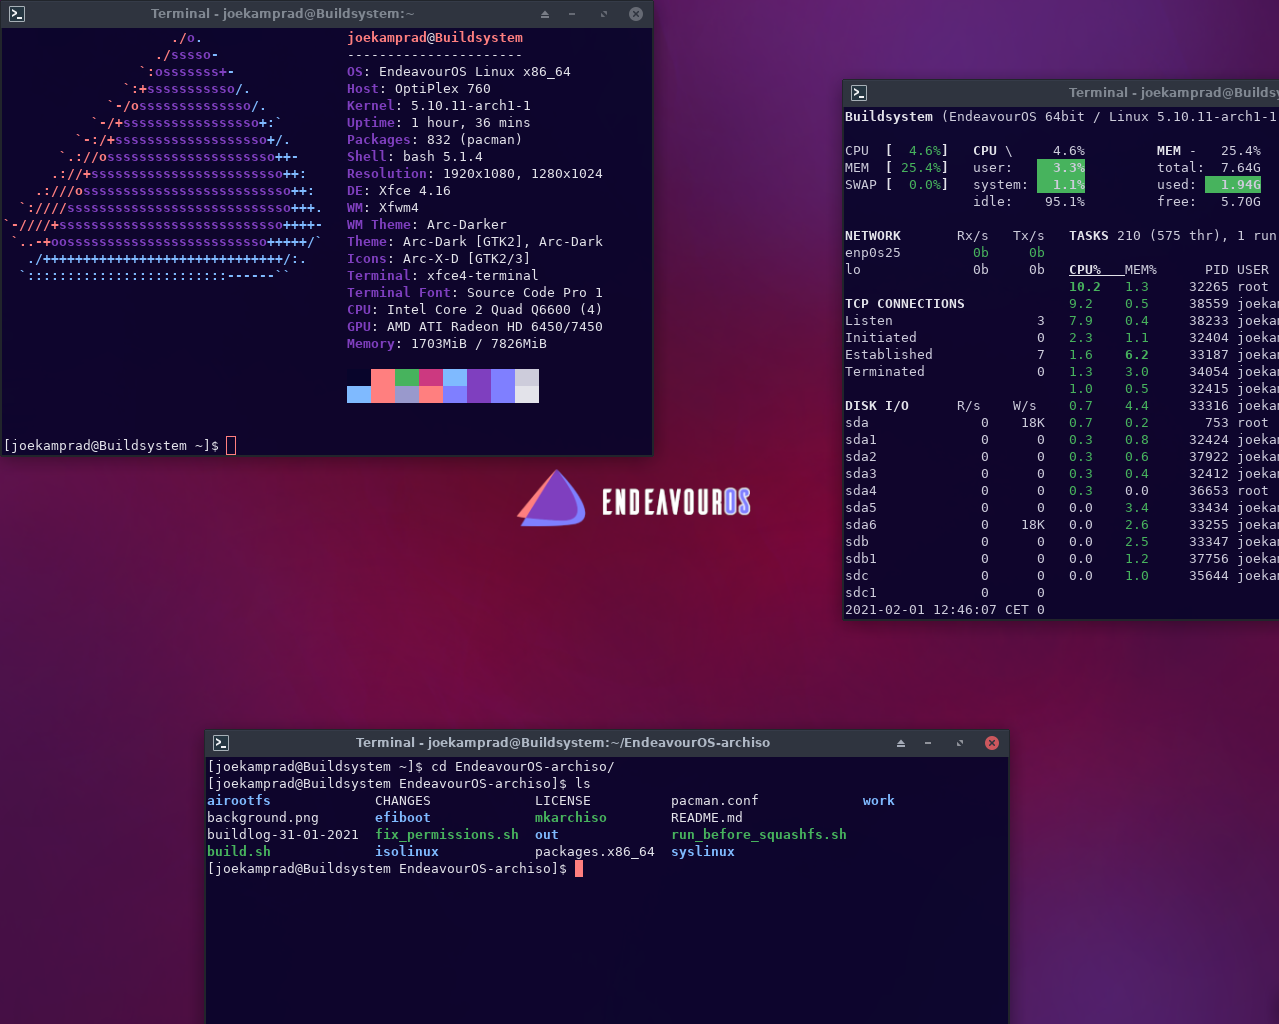
Task: Click the 'LICENSE' file name
Action: 563,800
